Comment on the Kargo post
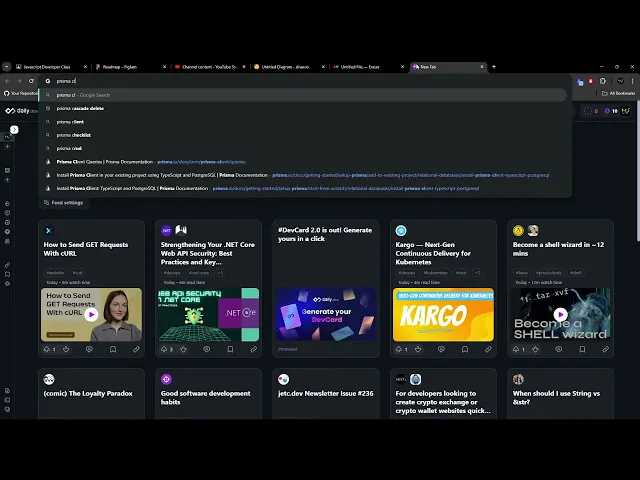 click(441, 349)
